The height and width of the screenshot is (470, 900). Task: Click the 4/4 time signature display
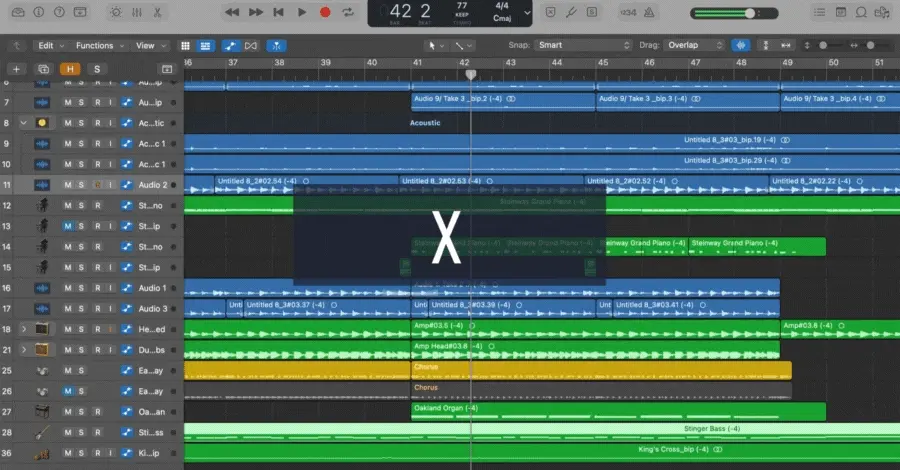[x=502, y=6]
